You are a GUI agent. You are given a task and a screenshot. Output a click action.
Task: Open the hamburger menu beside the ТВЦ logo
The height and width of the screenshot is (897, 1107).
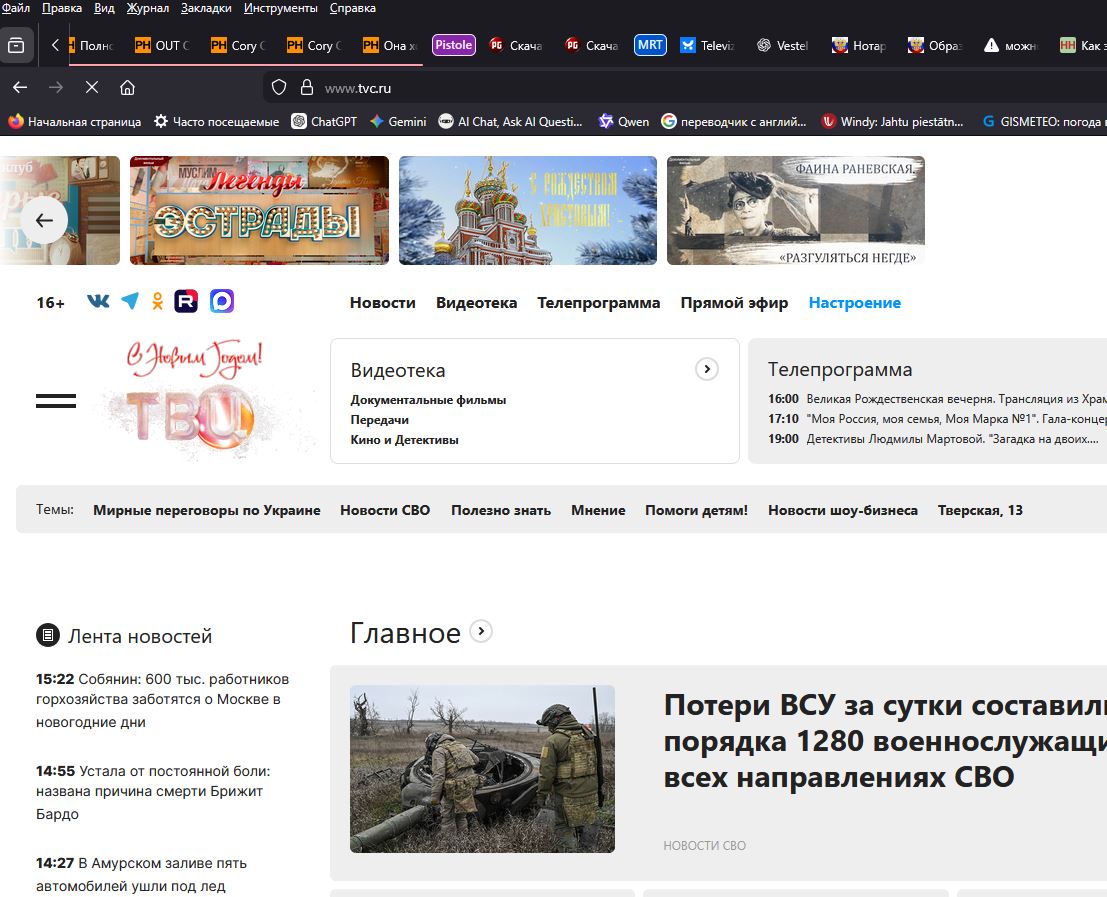coord(56,401)
